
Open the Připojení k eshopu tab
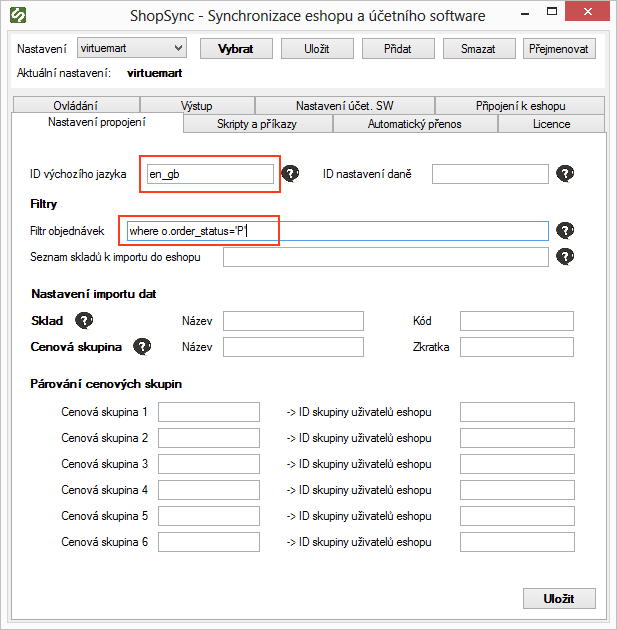520,105
